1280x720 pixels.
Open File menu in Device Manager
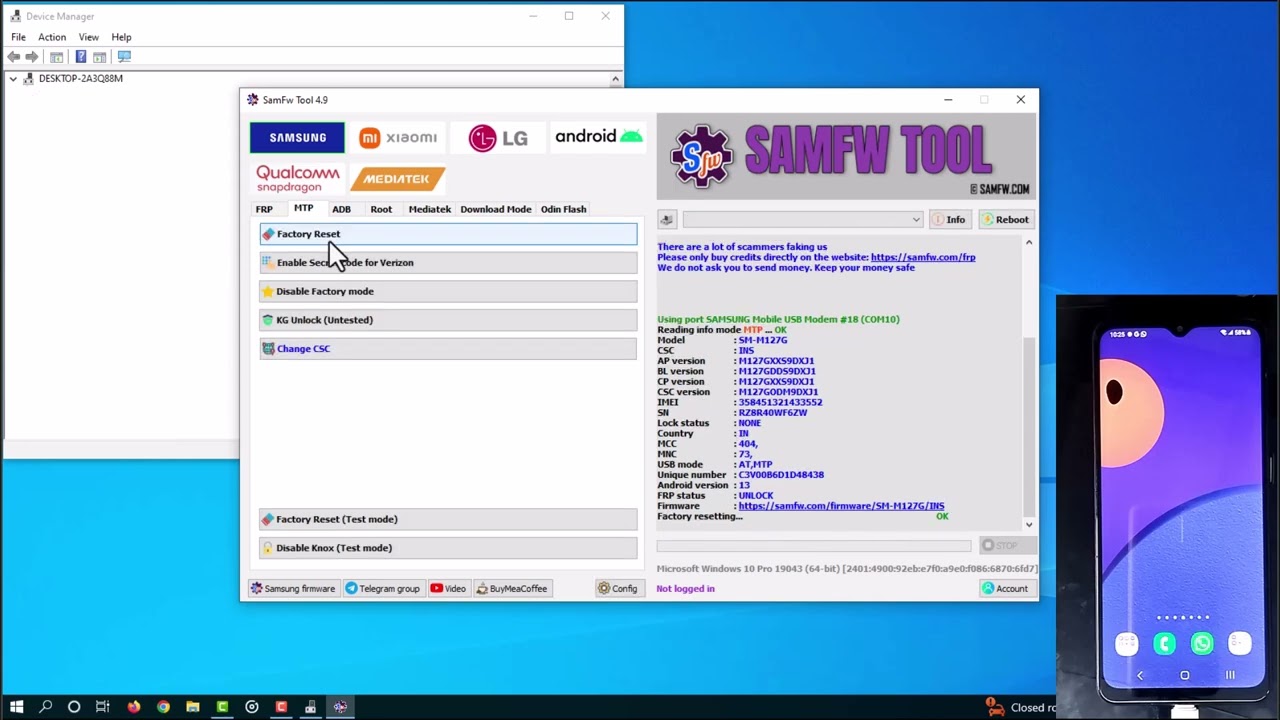pos(18,37)
